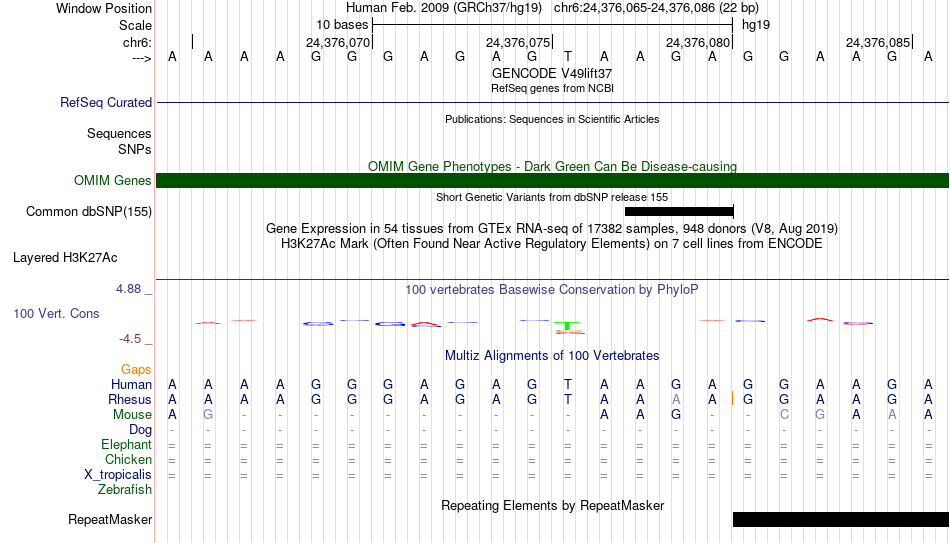
Task: Click 'Repeating Elements by RepeatMasker' title
Action: (x=552, y=505)
